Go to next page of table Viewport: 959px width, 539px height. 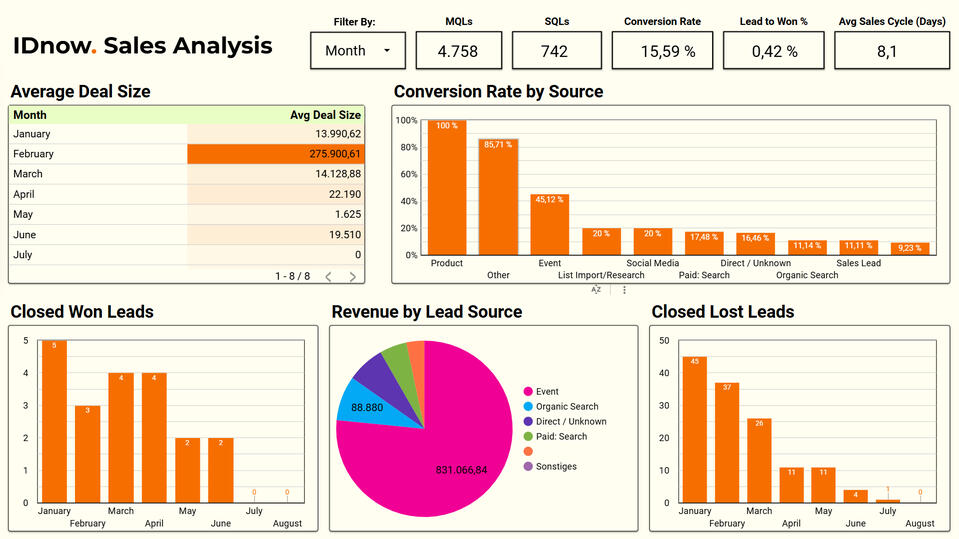point(352,276)
